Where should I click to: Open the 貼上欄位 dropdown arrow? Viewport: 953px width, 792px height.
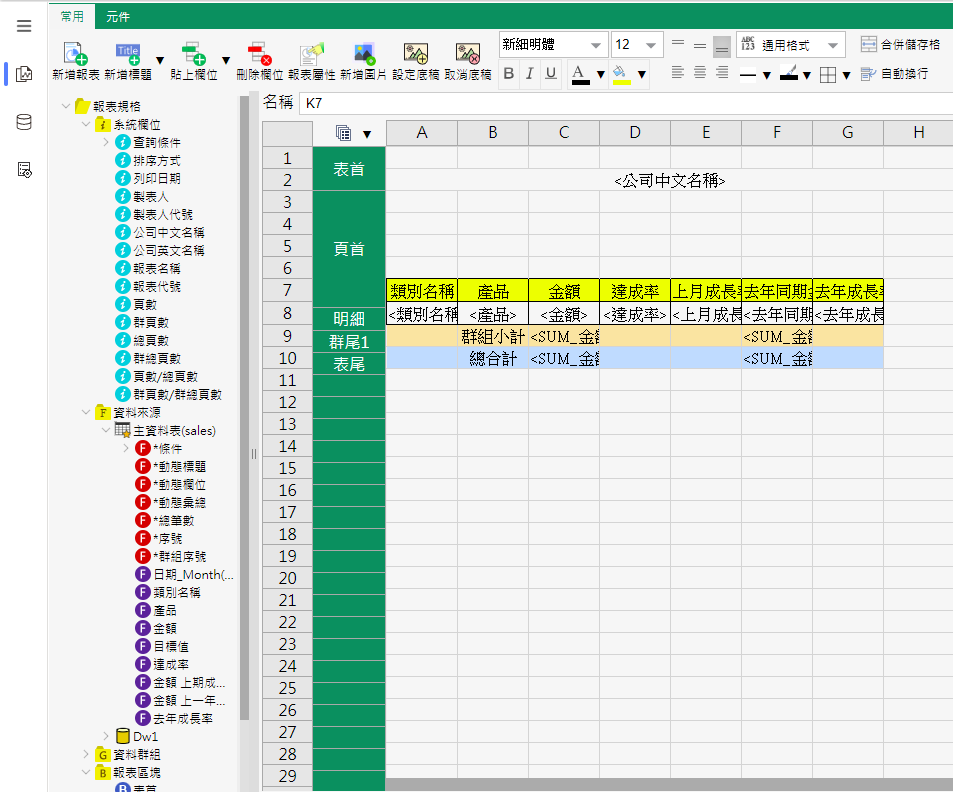[x=226, y=61]
